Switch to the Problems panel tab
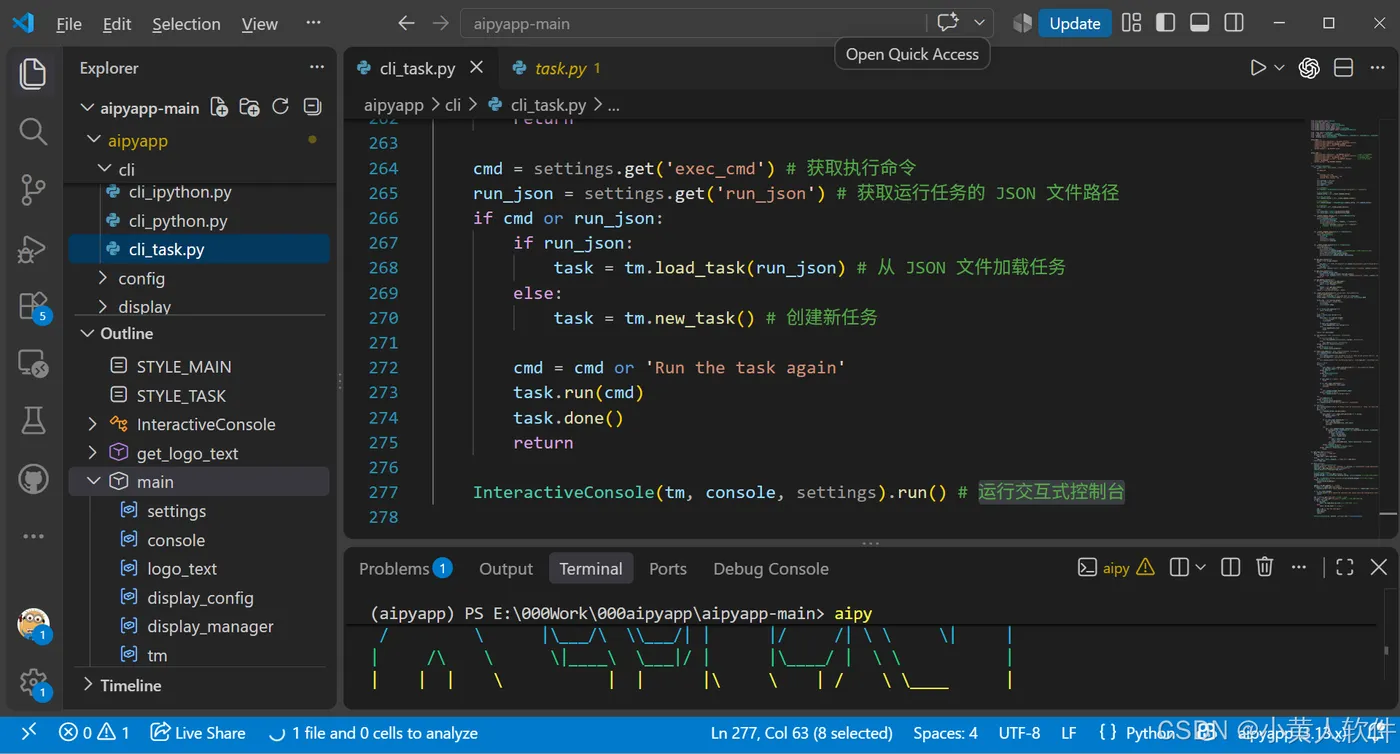This screenshot has height=754, width=1400. (x=405, y=568)
